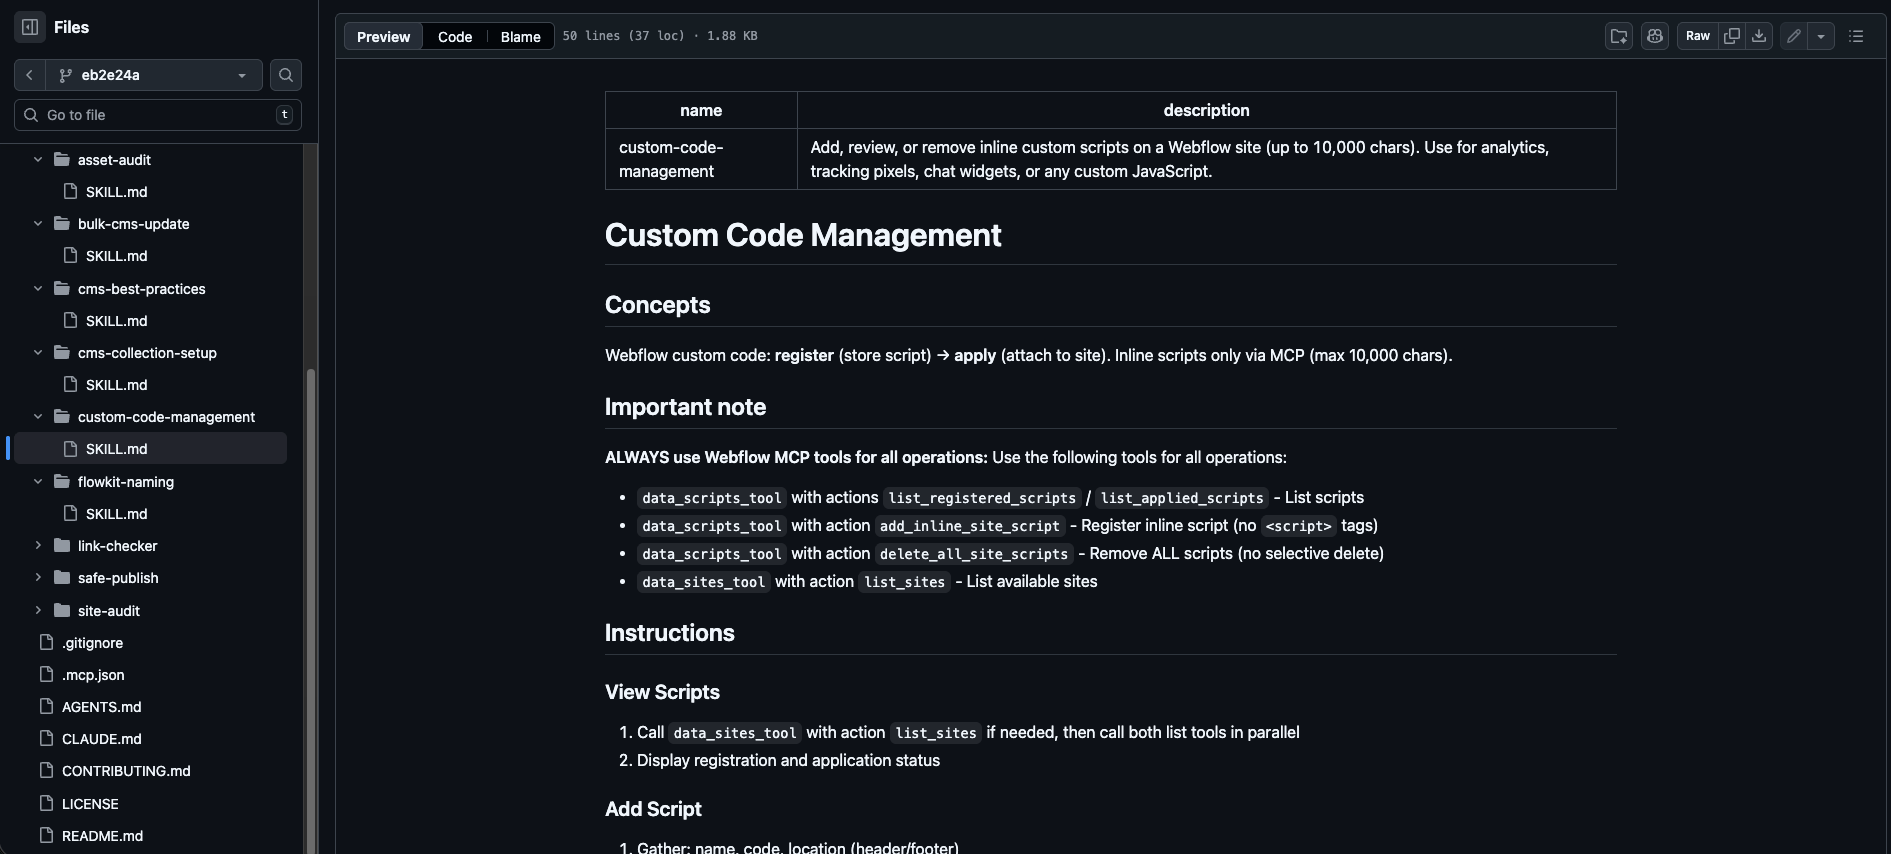The height and width of the screenshot is (854, 1891).
Task: Collapse the cms-collection-setup folder
Action: click(x=38, y=352)
